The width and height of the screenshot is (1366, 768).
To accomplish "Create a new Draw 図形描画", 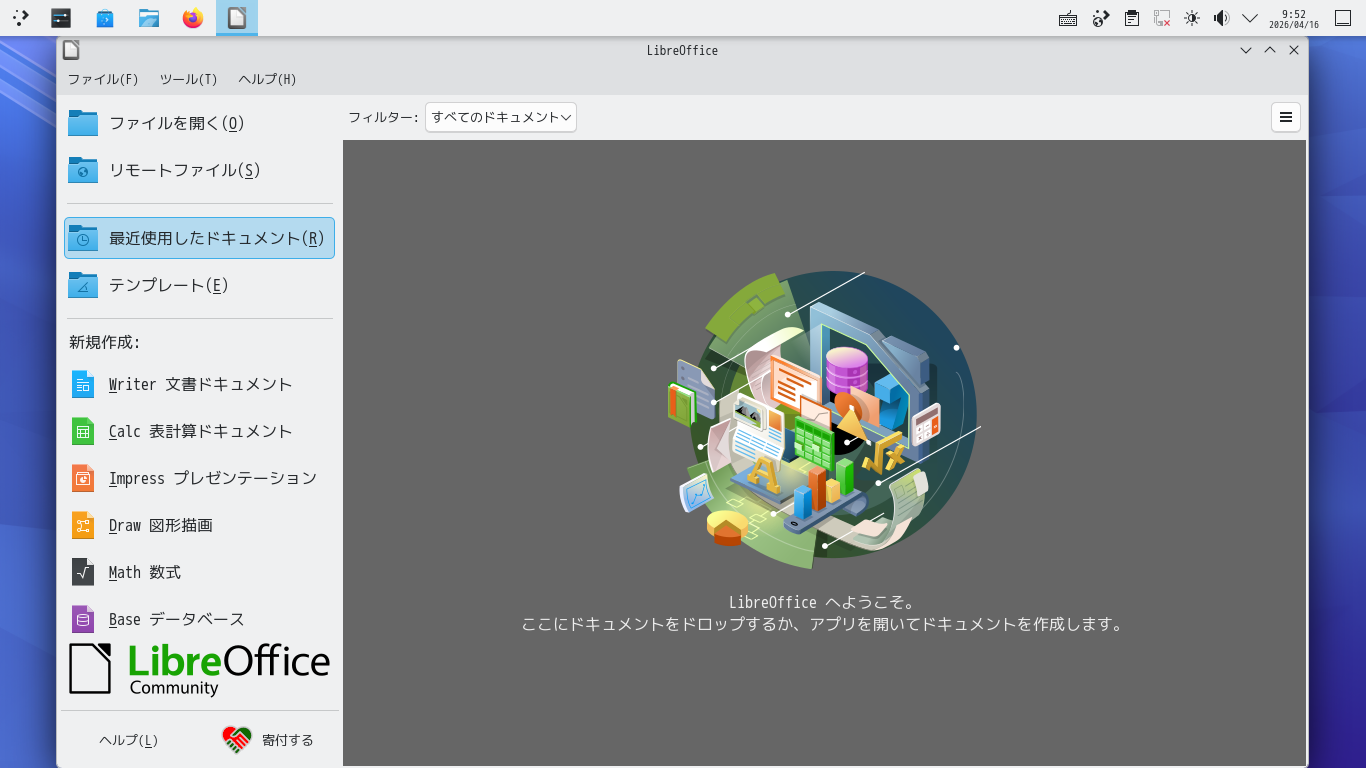I will tap(199, 525).
